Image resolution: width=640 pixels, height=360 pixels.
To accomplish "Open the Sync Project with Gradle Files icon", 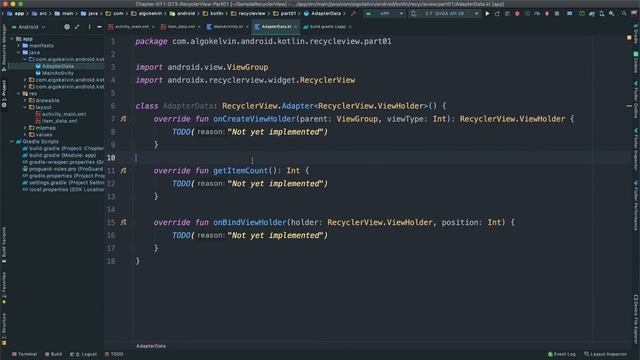I will click(591, 13).
